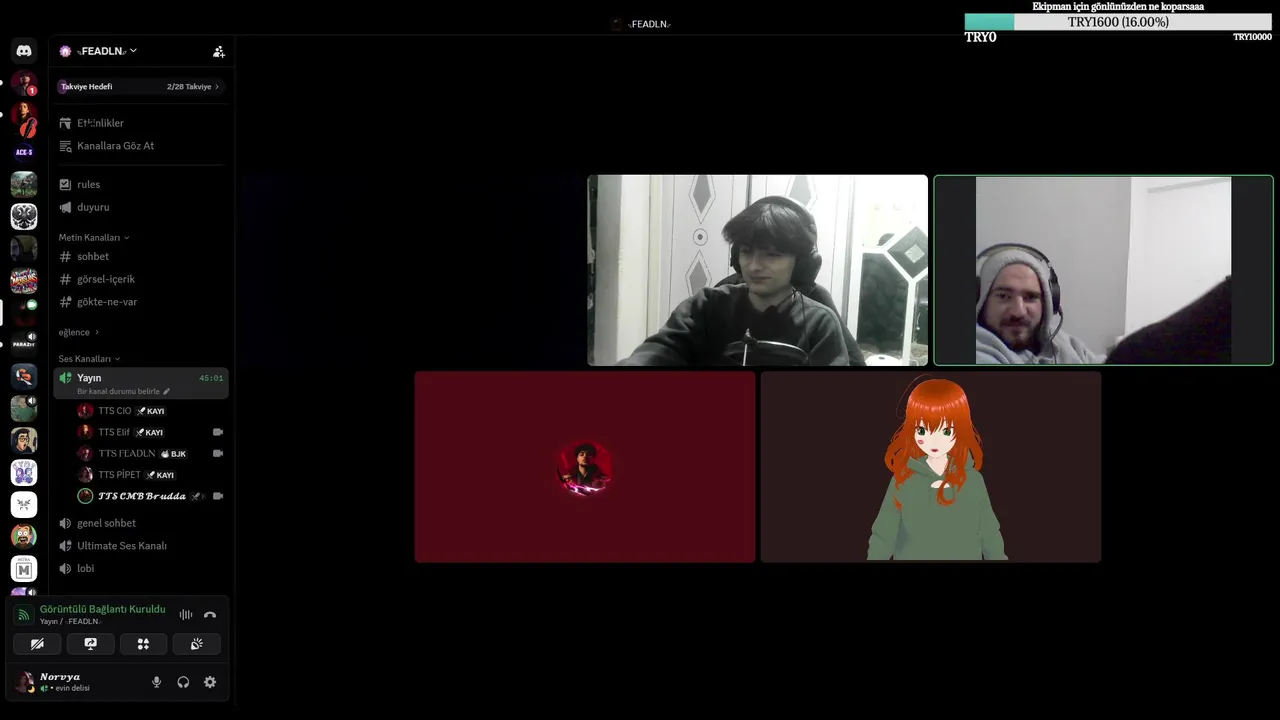Open the soundboard button
The height and width of the screenshot is (720, 1280).
(x=196, y=644)
